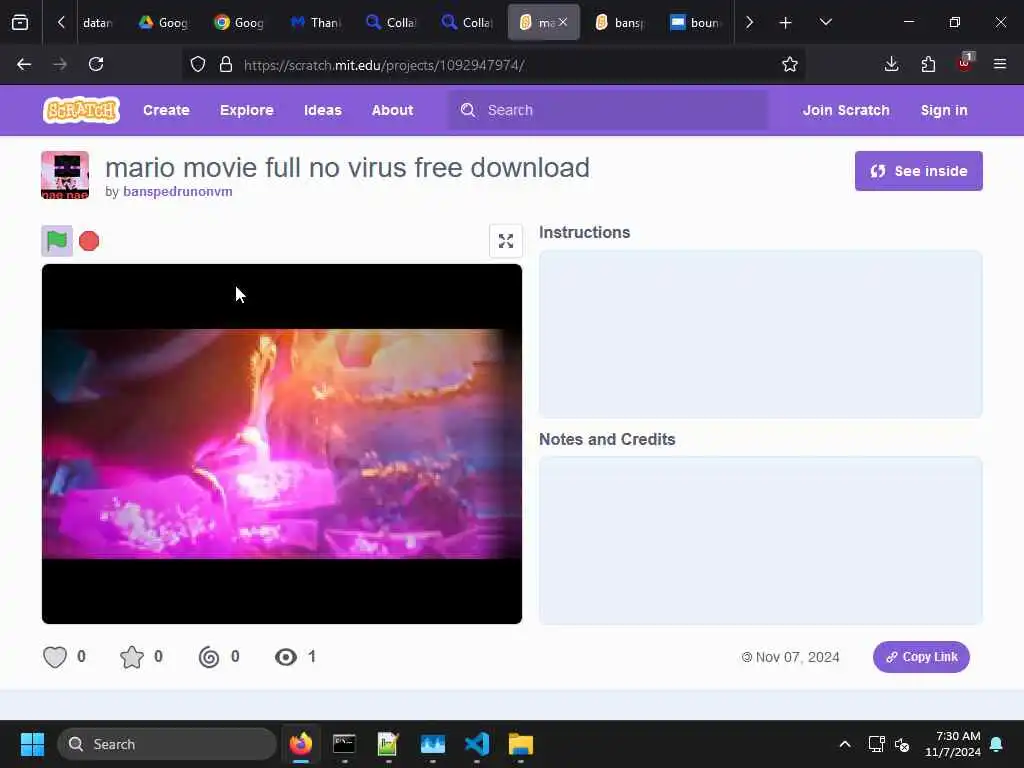Image resolution: width=1024 pixels, height=768 pixels.
Task: Click the Windows taskbar Search box
Action: pos(167,744)
